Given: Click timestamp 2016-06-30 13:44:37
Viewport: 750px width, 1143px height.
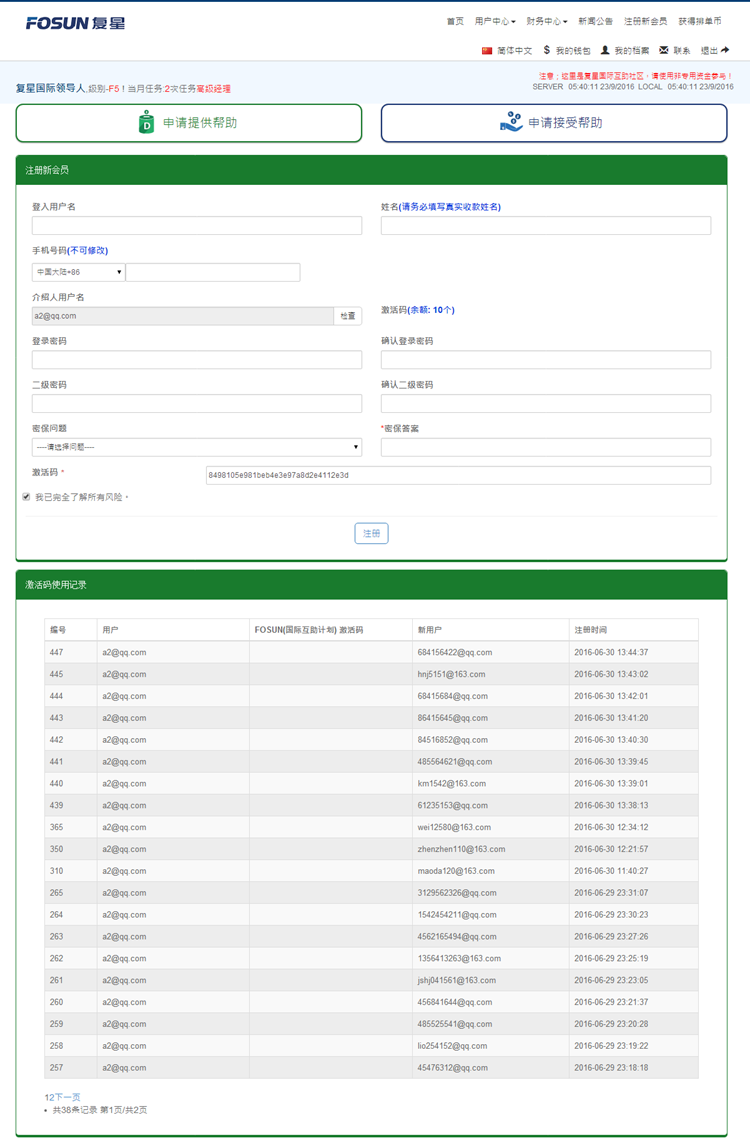Looking at the screenshot, I should tap(611, 652).
